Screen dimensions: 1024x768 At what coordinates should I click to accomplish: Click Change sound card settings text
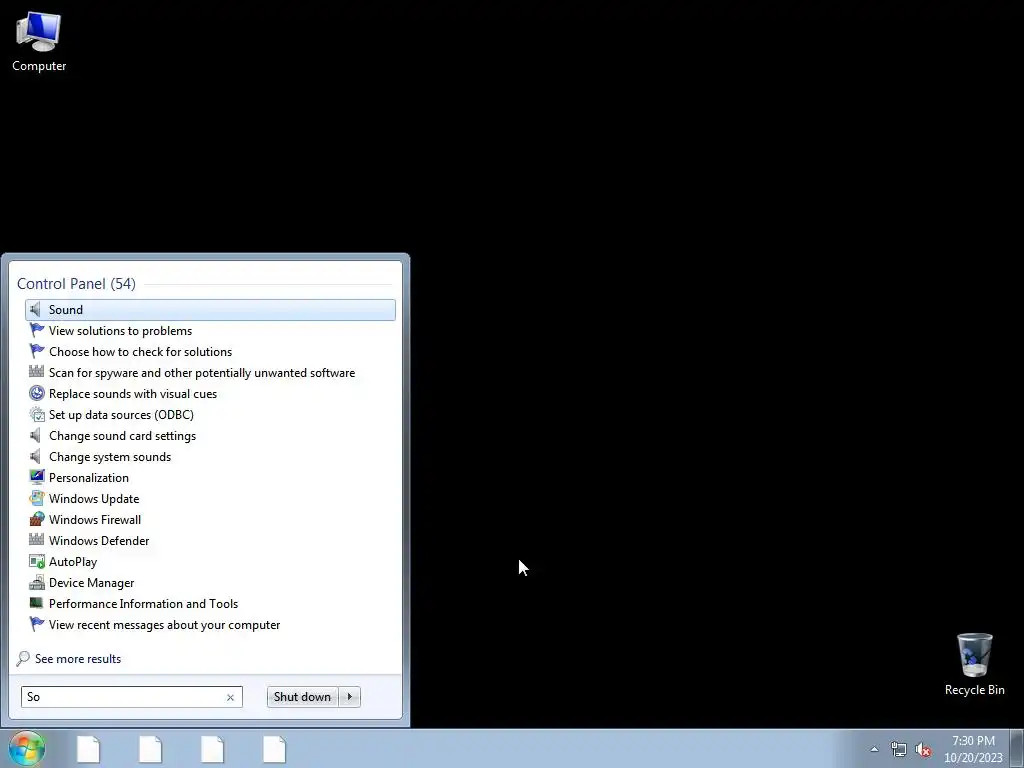click(x=122, y=436)
